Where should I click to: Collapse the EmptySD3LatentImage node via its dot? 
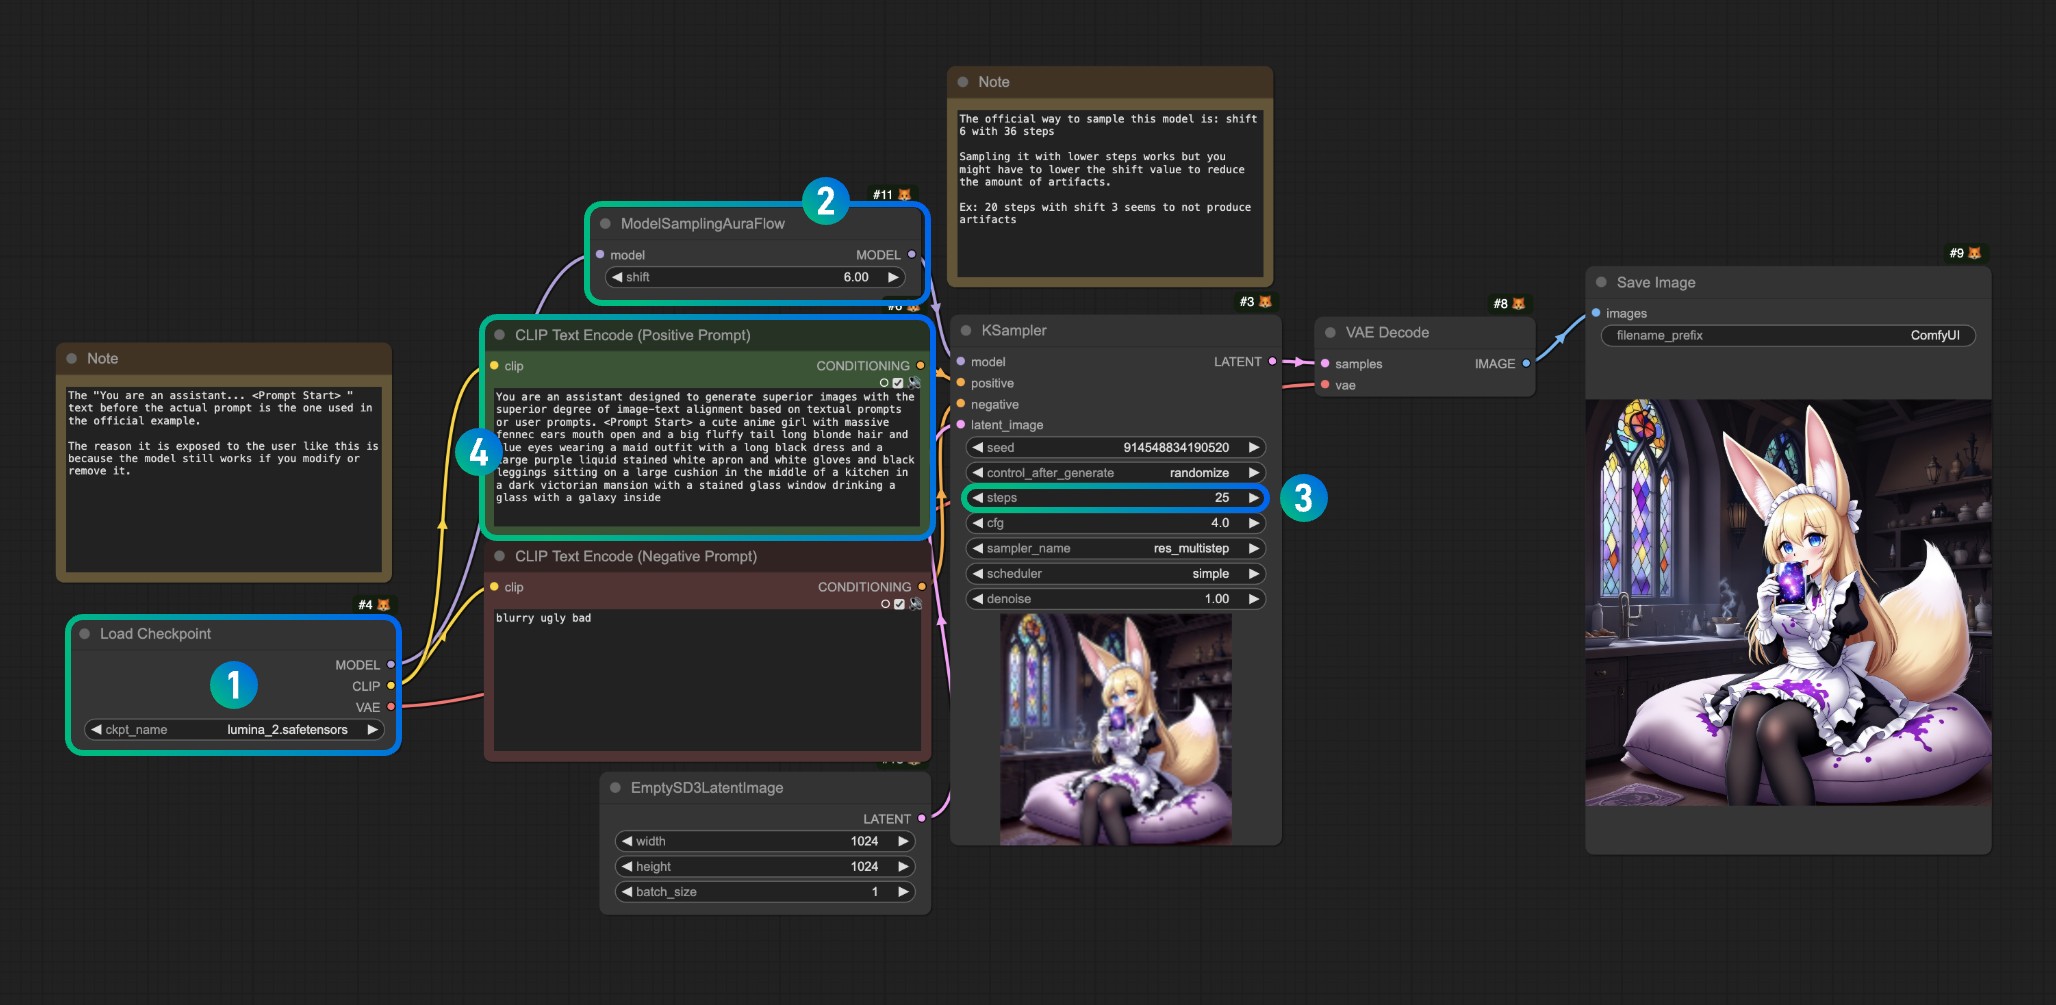click(615, 788)
